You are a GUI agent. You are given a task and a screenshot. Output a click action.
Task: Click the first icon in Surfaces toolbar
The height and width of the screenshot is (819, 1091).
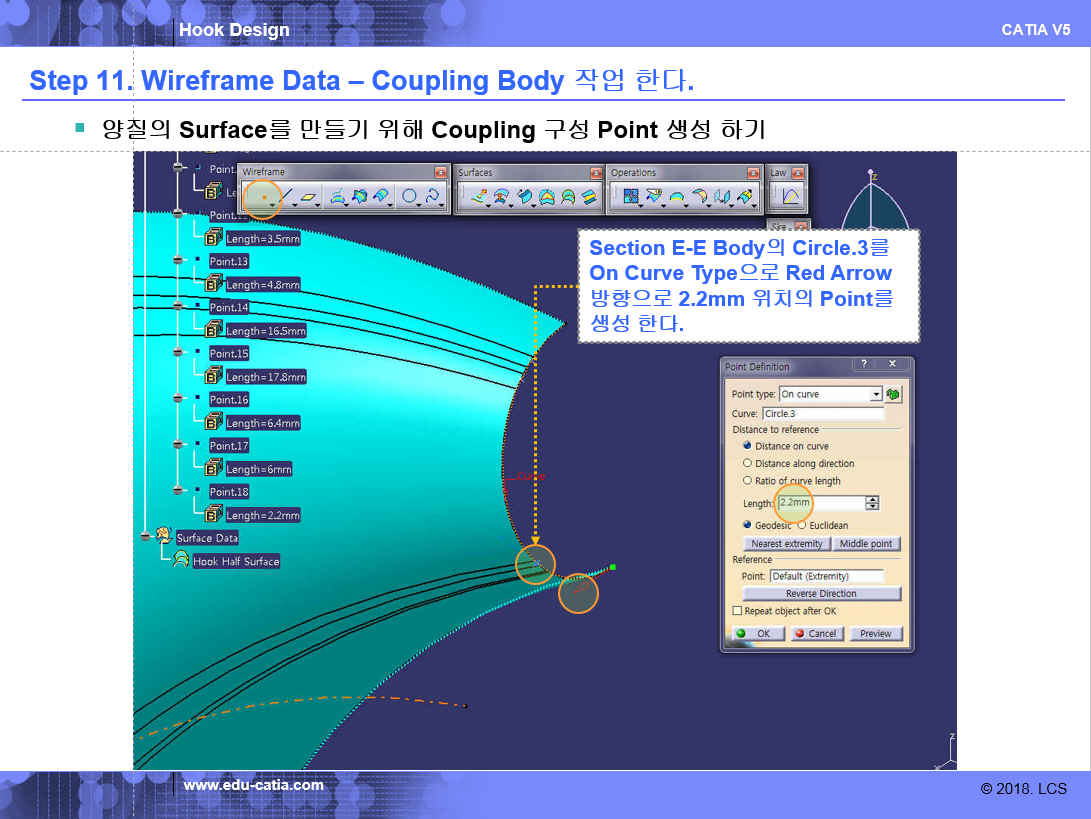[478, 198]
